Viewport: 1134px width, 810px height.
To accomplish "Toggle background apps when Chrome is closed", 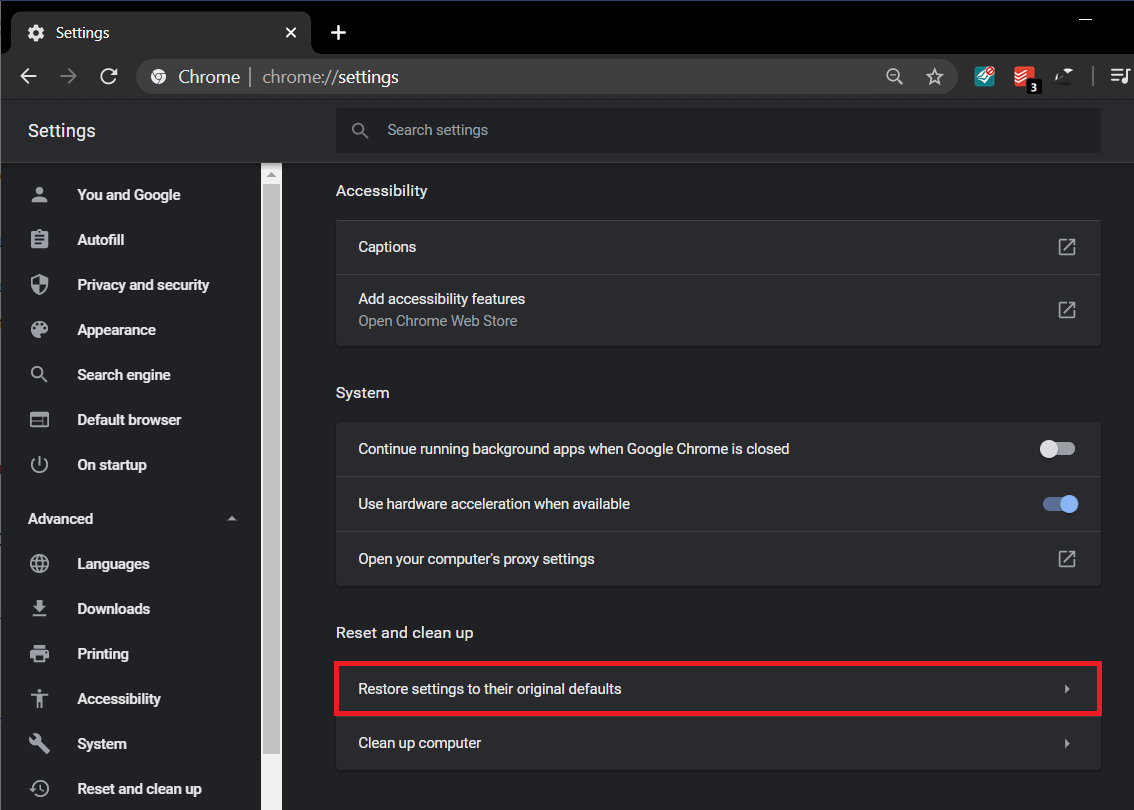I will (1058, 449).
